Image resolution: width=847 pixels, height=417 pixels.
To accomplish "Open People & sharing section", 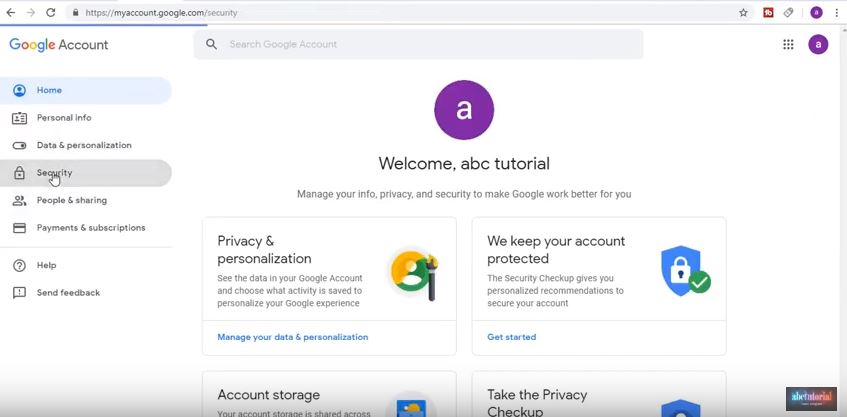I will pyautogui.click(x=86, y=200).
